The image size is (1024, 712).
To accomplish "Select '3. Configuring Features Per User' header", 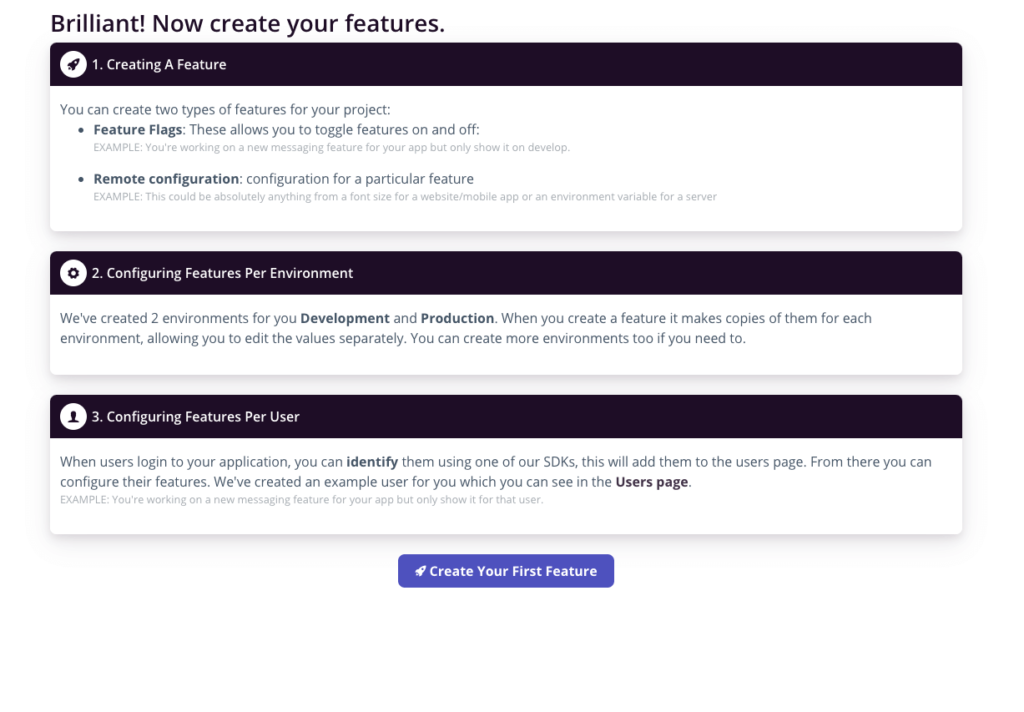I will [x=506, y=417].
